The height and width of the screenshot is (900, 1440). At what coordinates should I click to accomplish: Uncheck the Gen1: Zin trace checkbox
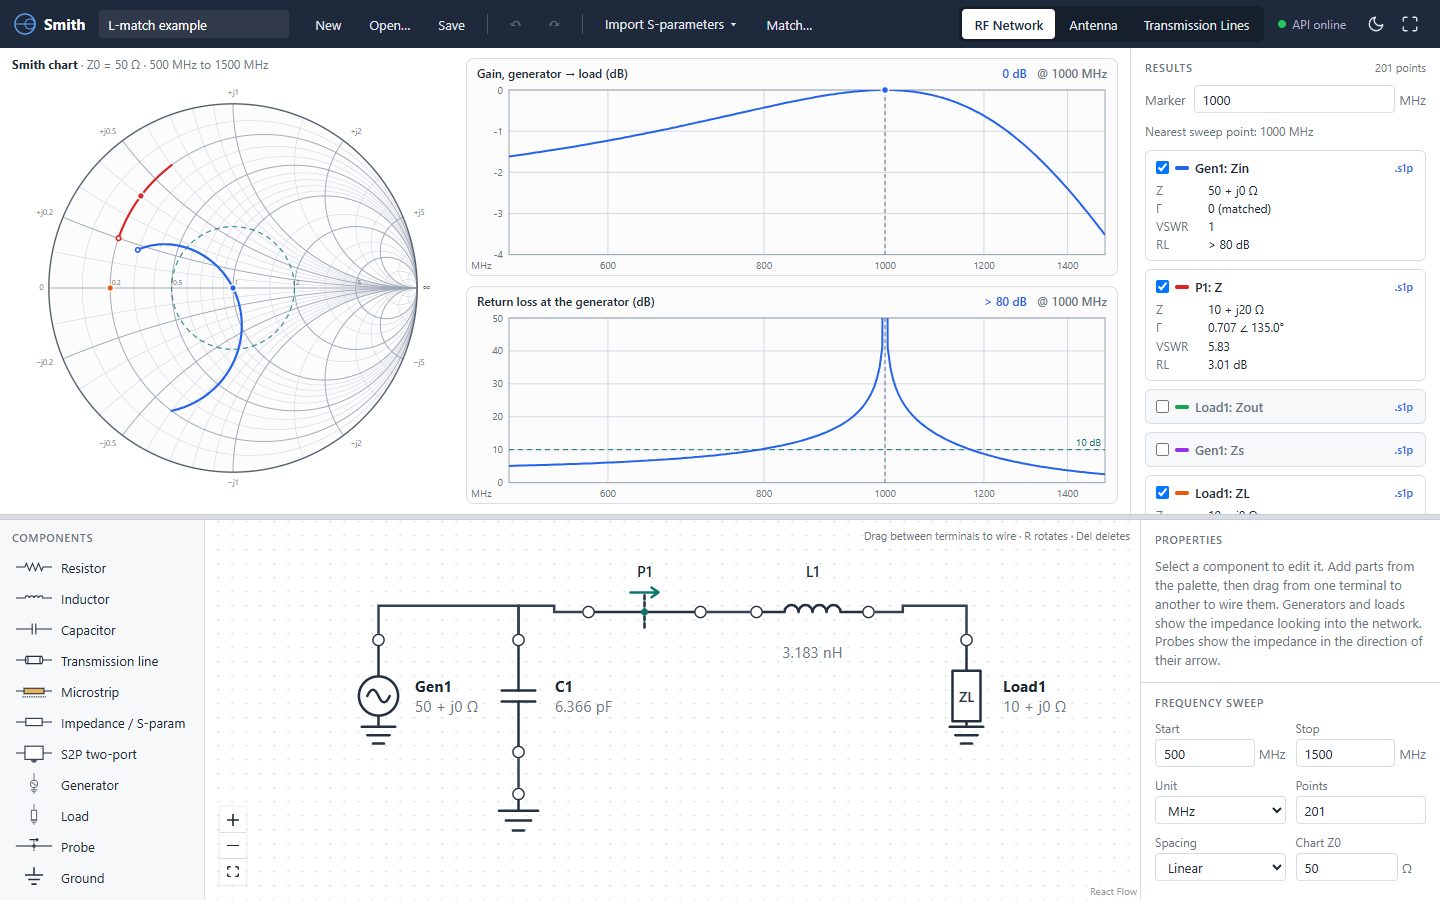click(x=1162, y=168)
